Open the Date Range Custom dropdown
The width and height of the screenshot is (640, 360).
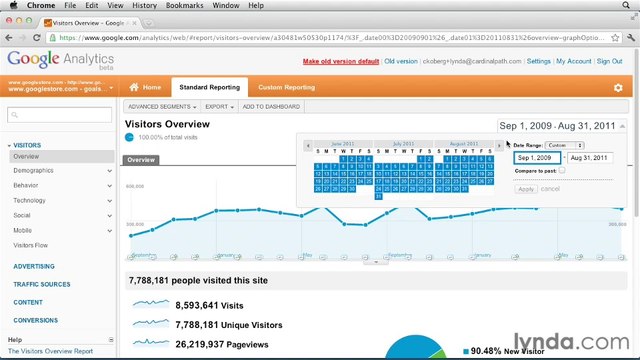(x=564, y=145)
